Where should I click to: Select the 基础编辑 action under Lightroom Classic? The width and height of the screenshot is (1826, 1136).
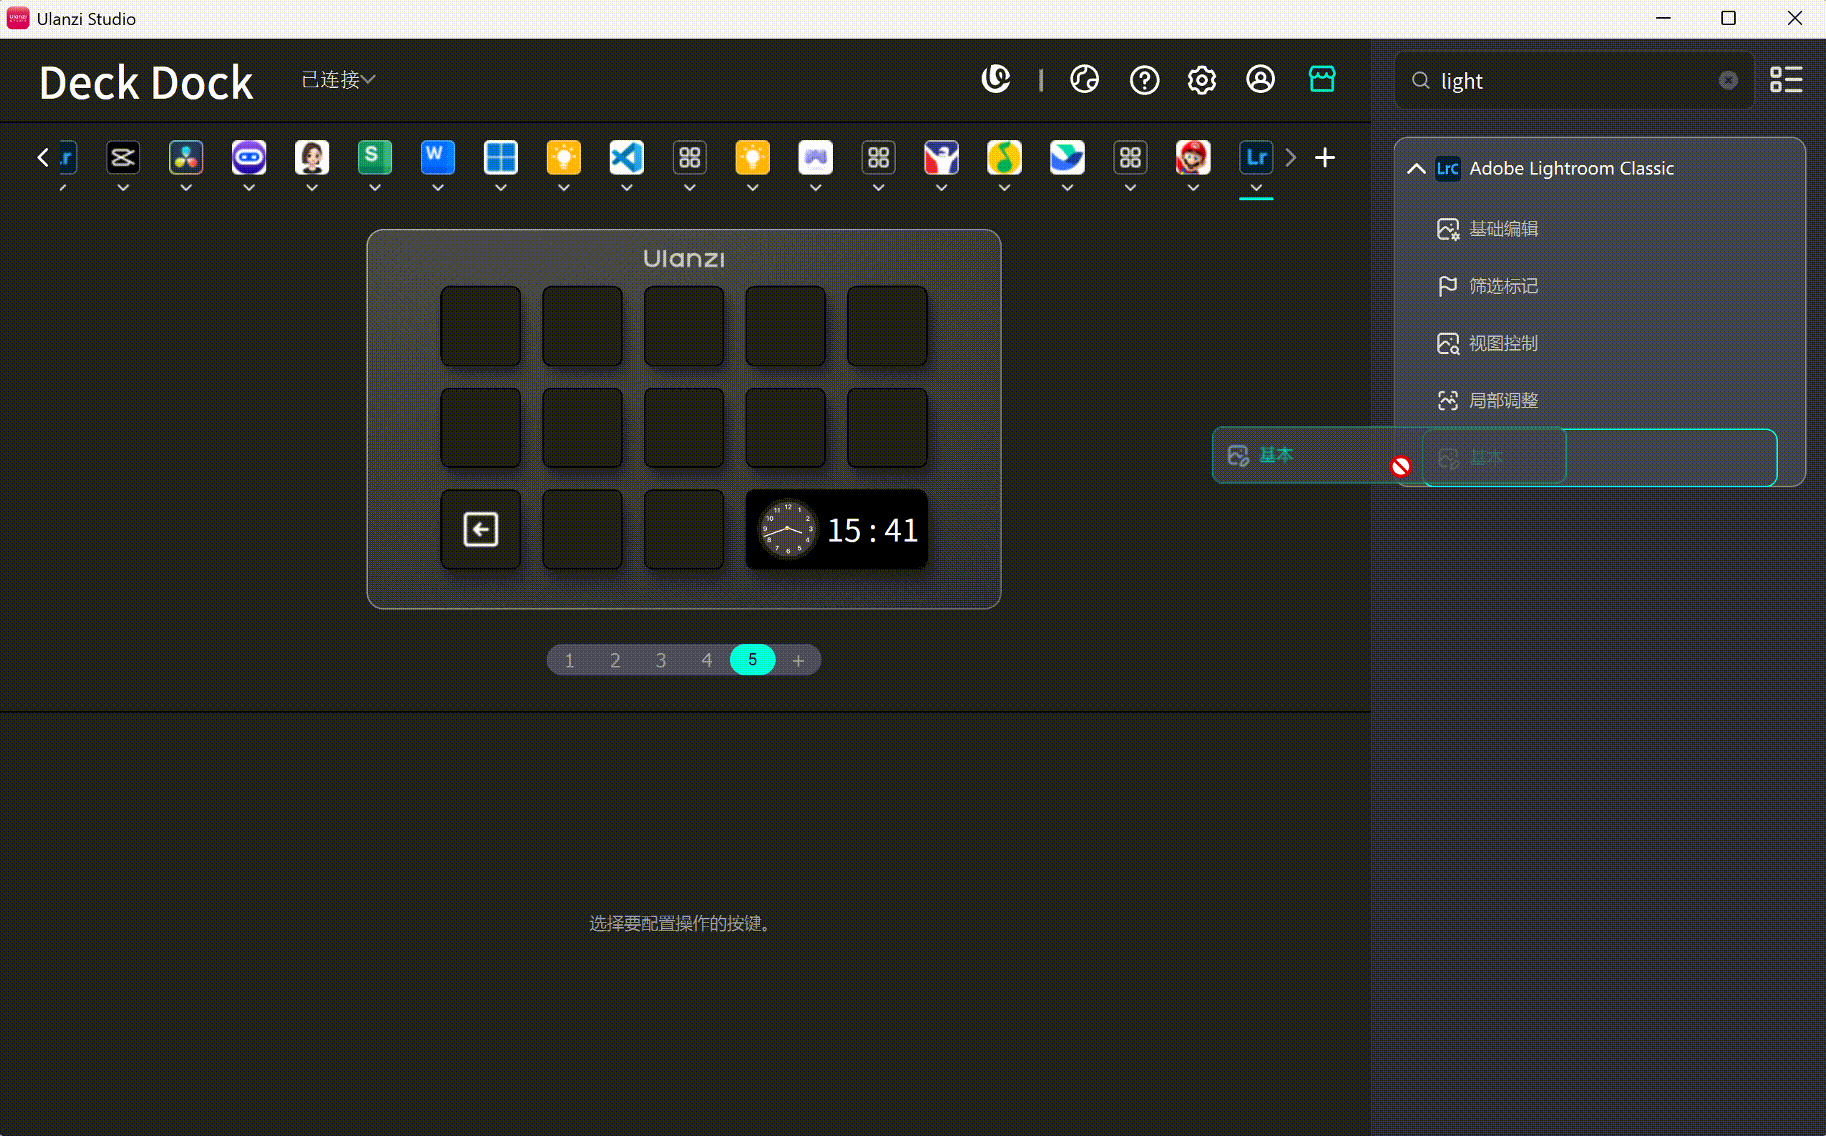pyautogui.click(x=1503, y=228)
